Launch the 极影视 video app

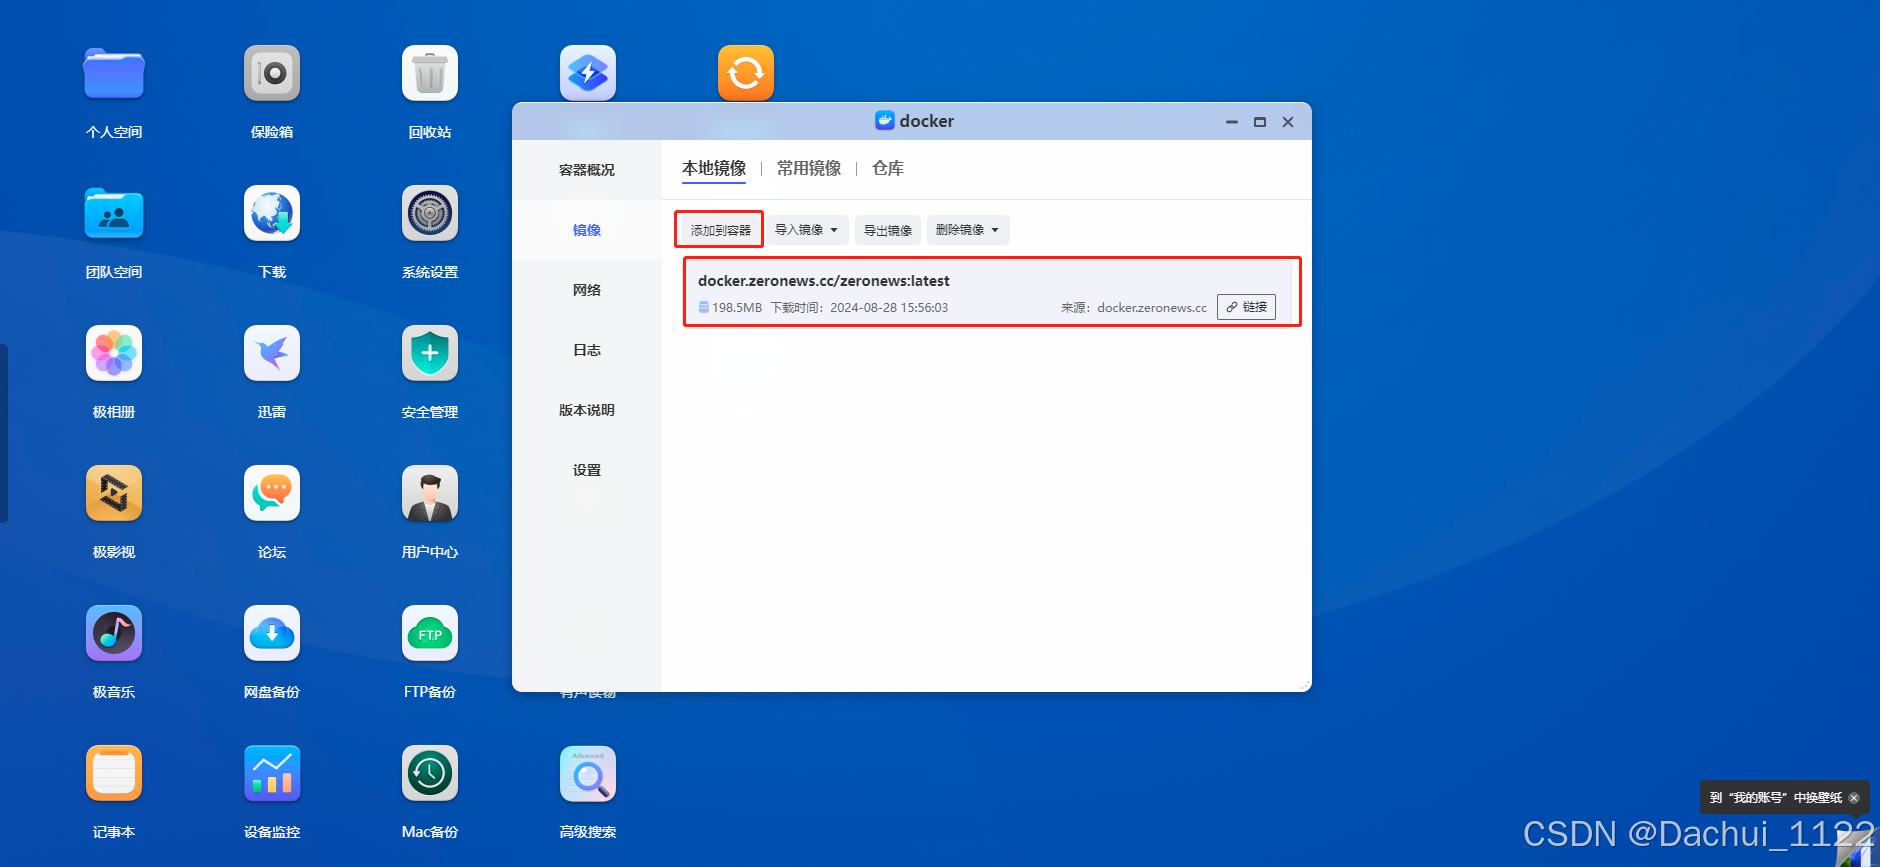click(x=114, y=493)
